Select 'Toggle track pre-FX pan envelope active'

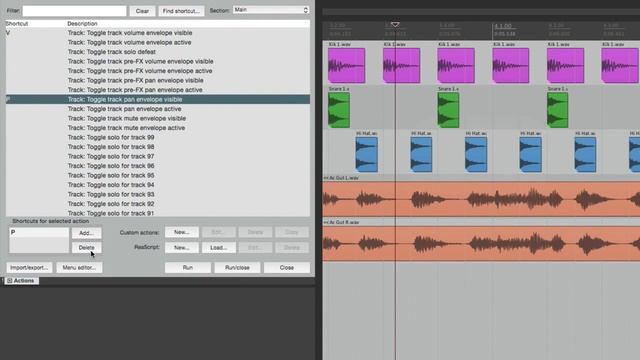coord(158,90)
